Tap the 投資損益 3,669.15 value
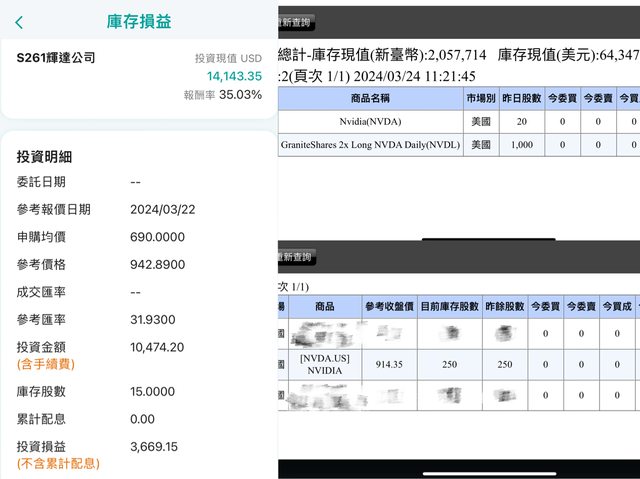This screenshot has width=640, height=479. (157, 446)
